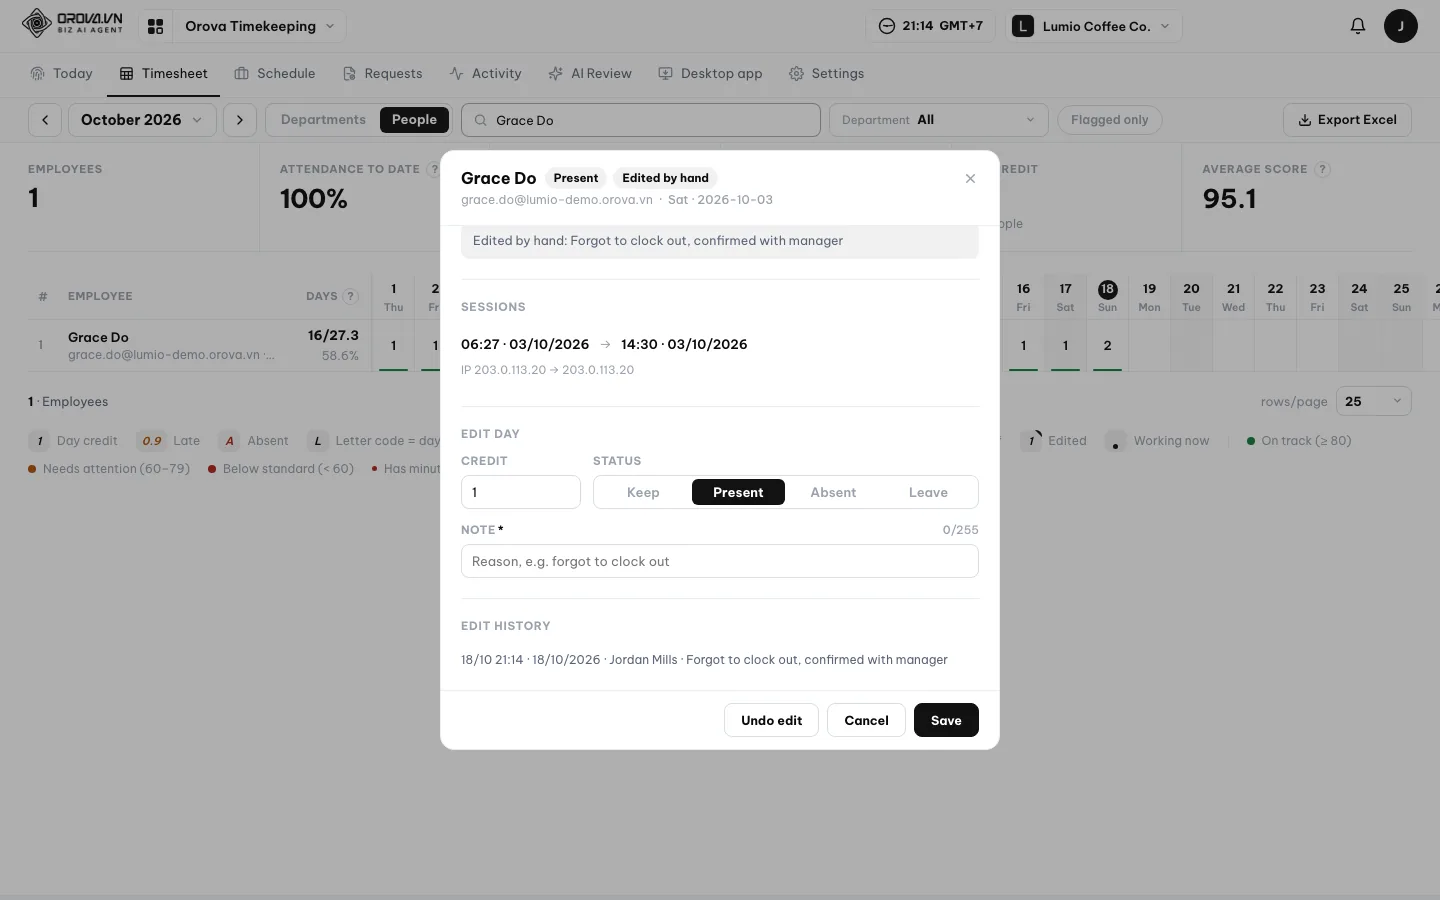
Task: Open the rows per page dropdown
Action: [x=1373, y=401]
